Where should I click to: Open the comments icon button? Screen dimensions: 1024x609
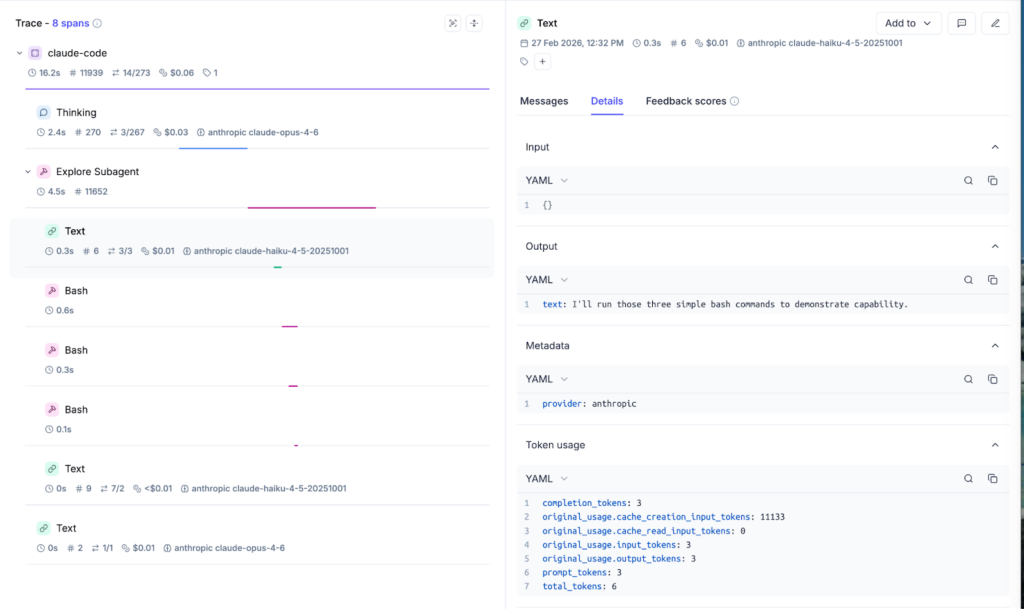(961, 23)
